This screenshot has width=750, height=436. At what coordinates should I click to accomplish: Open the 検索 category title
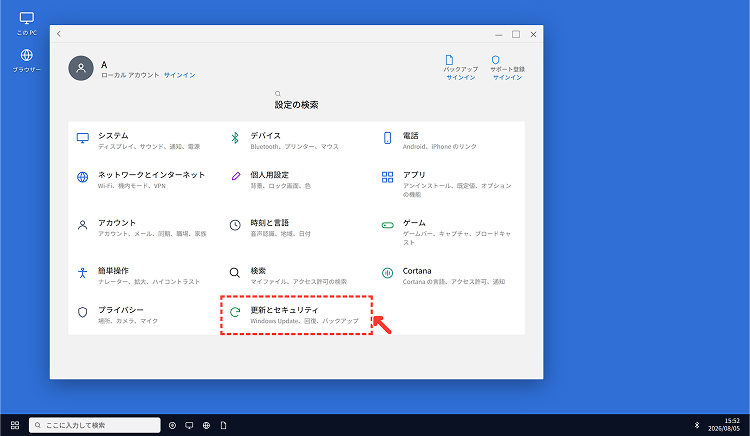pyautogui.click(x=258, y=271)
